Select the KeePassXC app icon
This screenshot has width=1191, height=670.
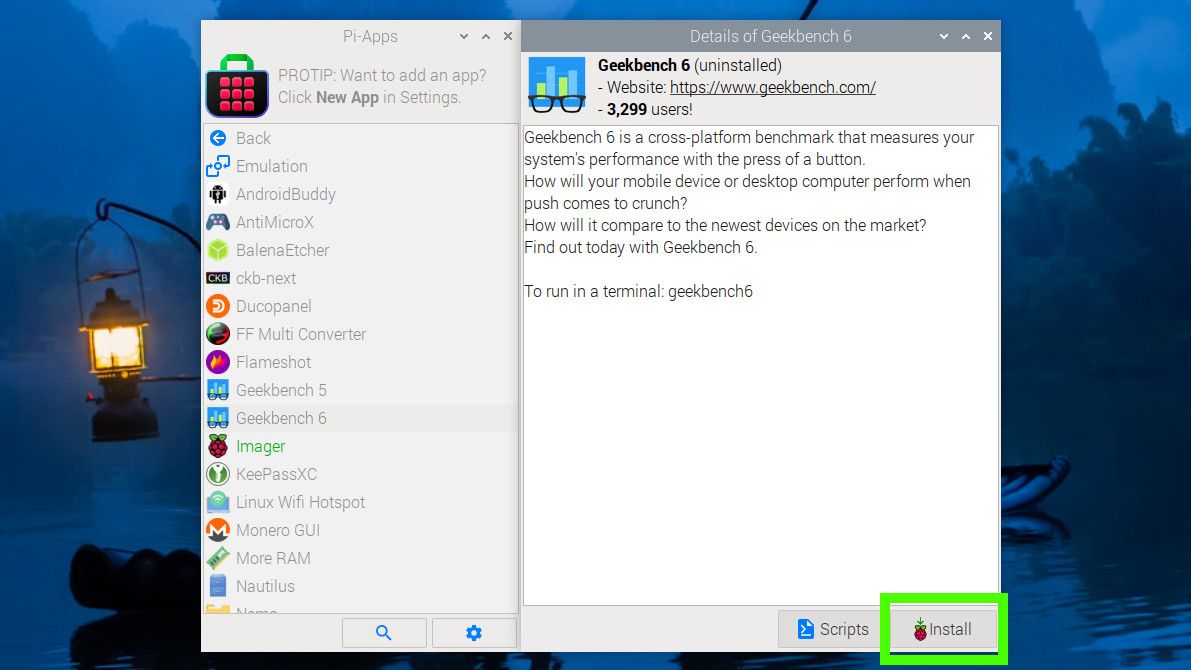point(219,474)
